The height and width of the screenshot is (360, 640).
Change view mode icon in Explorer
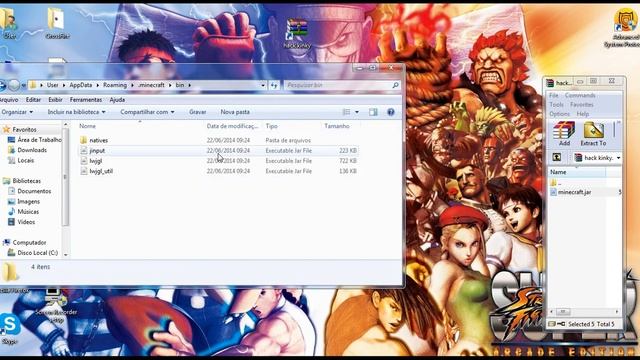[347, 112]
